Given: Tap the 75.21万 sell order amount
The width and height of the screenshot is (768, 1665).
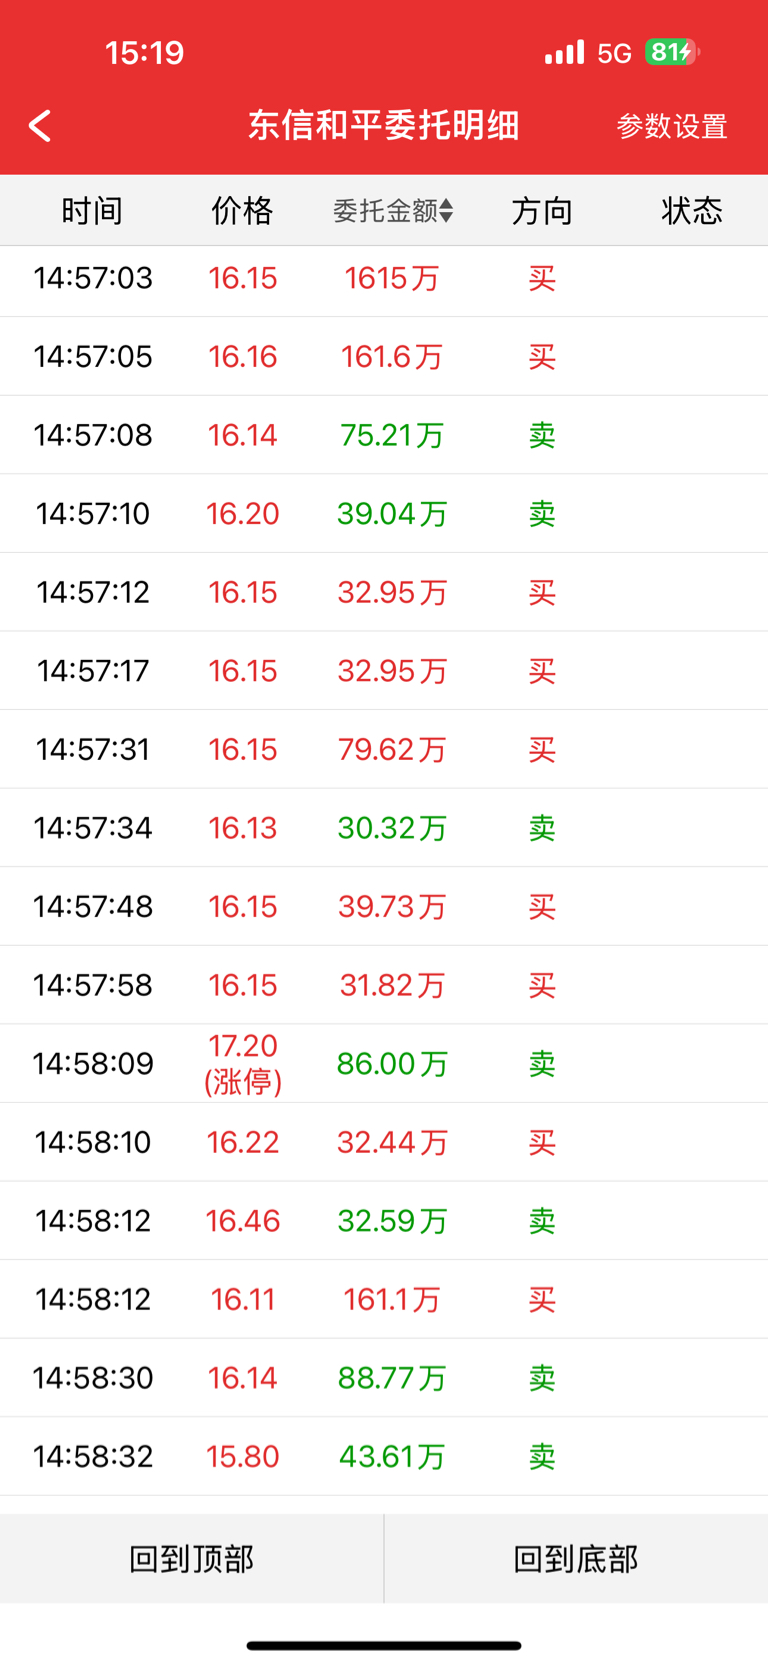Looking at the screenshot, I should [392, 435].
